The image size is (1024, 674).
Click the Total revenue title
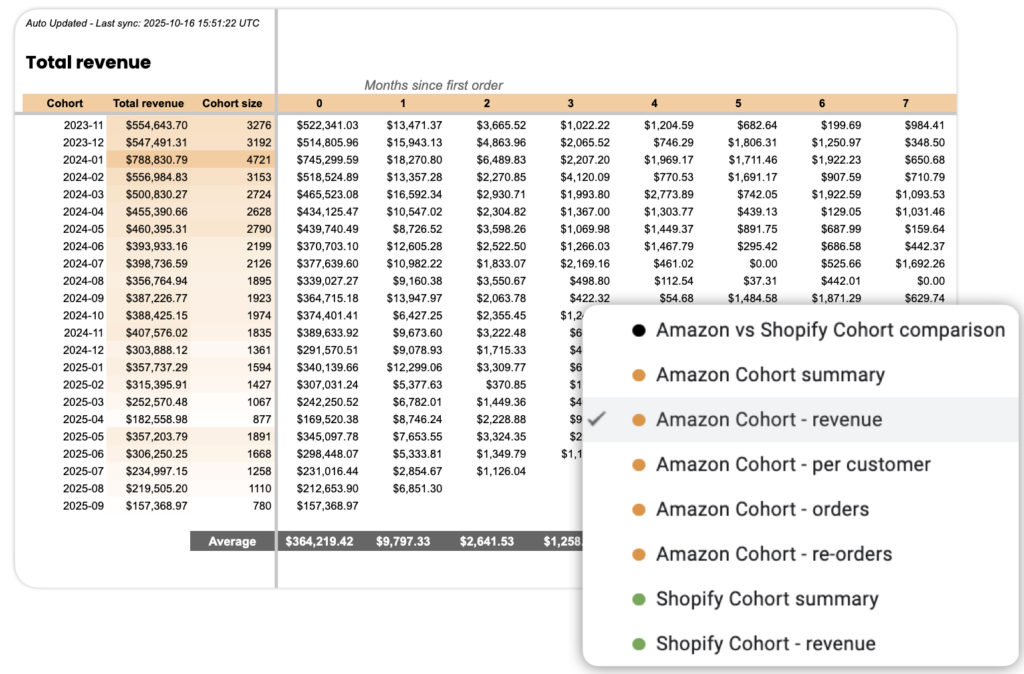[x=88, y=62]
